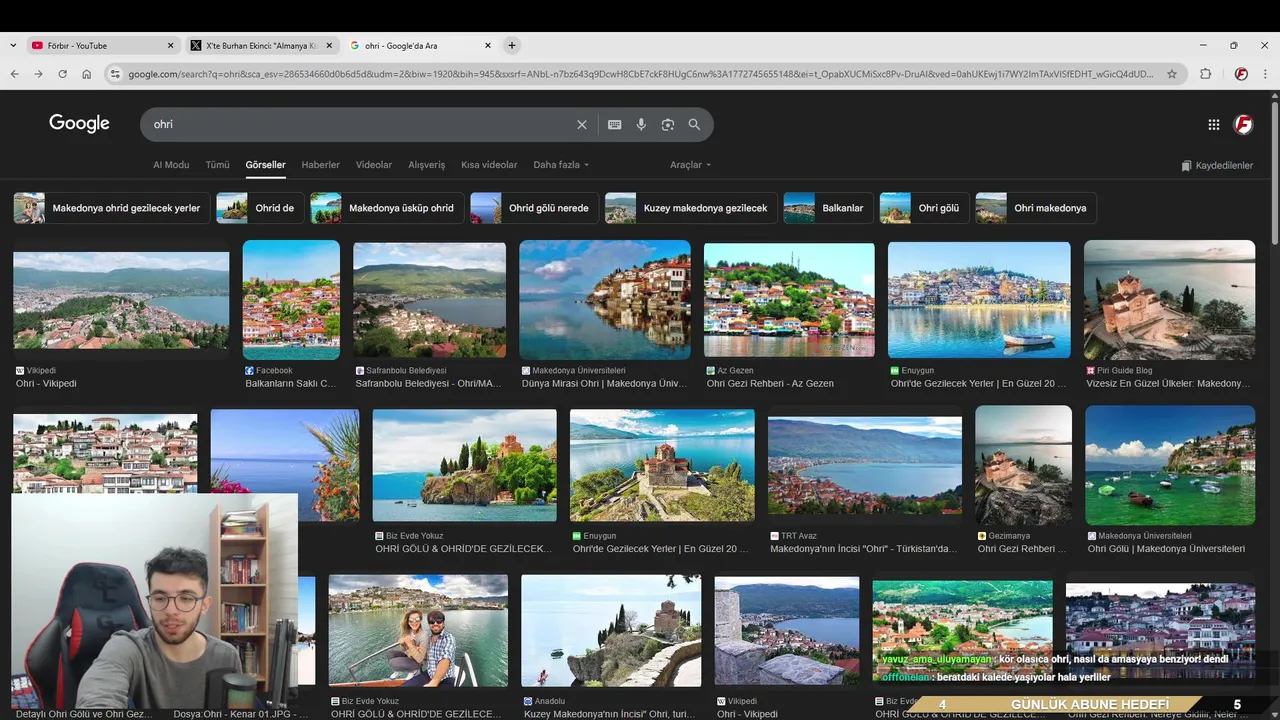Viewport: 1280px width, 720px height.
Task: Open Az Gezen Ohri Gezi Rehberi image
Action: [789, 300]
